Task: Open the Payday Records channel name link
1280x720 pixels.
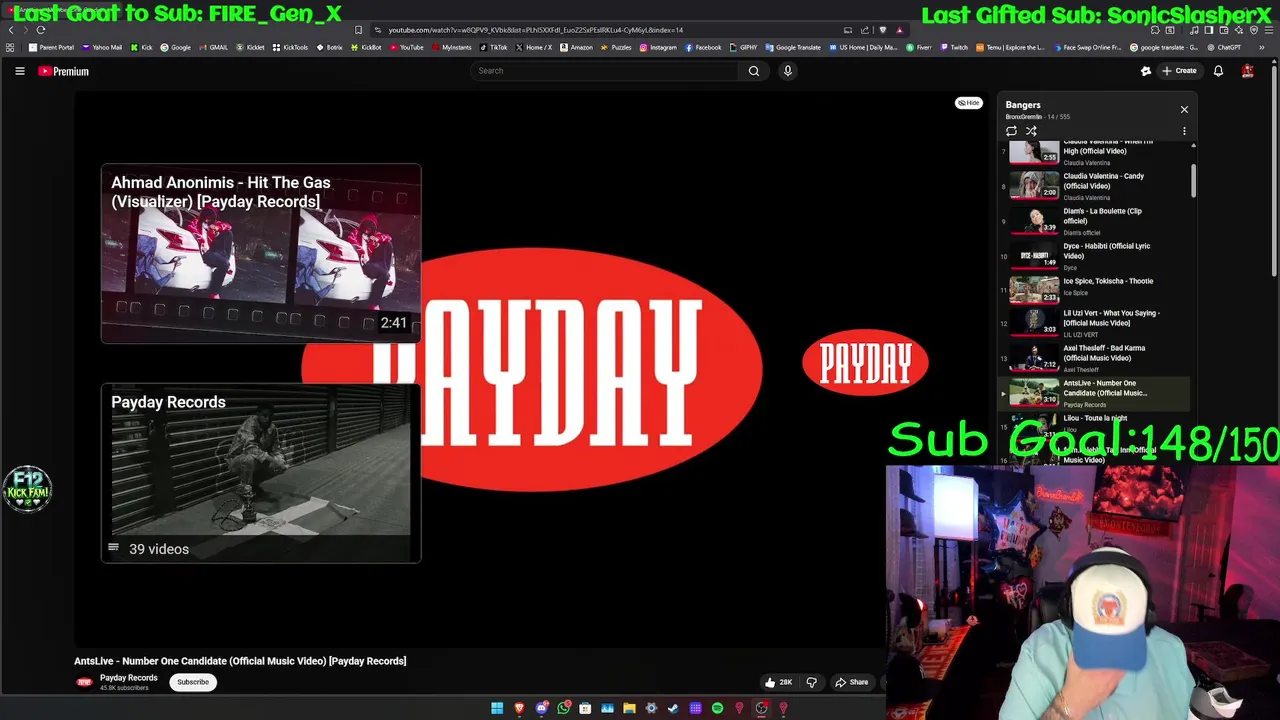Action: (129, 678)
